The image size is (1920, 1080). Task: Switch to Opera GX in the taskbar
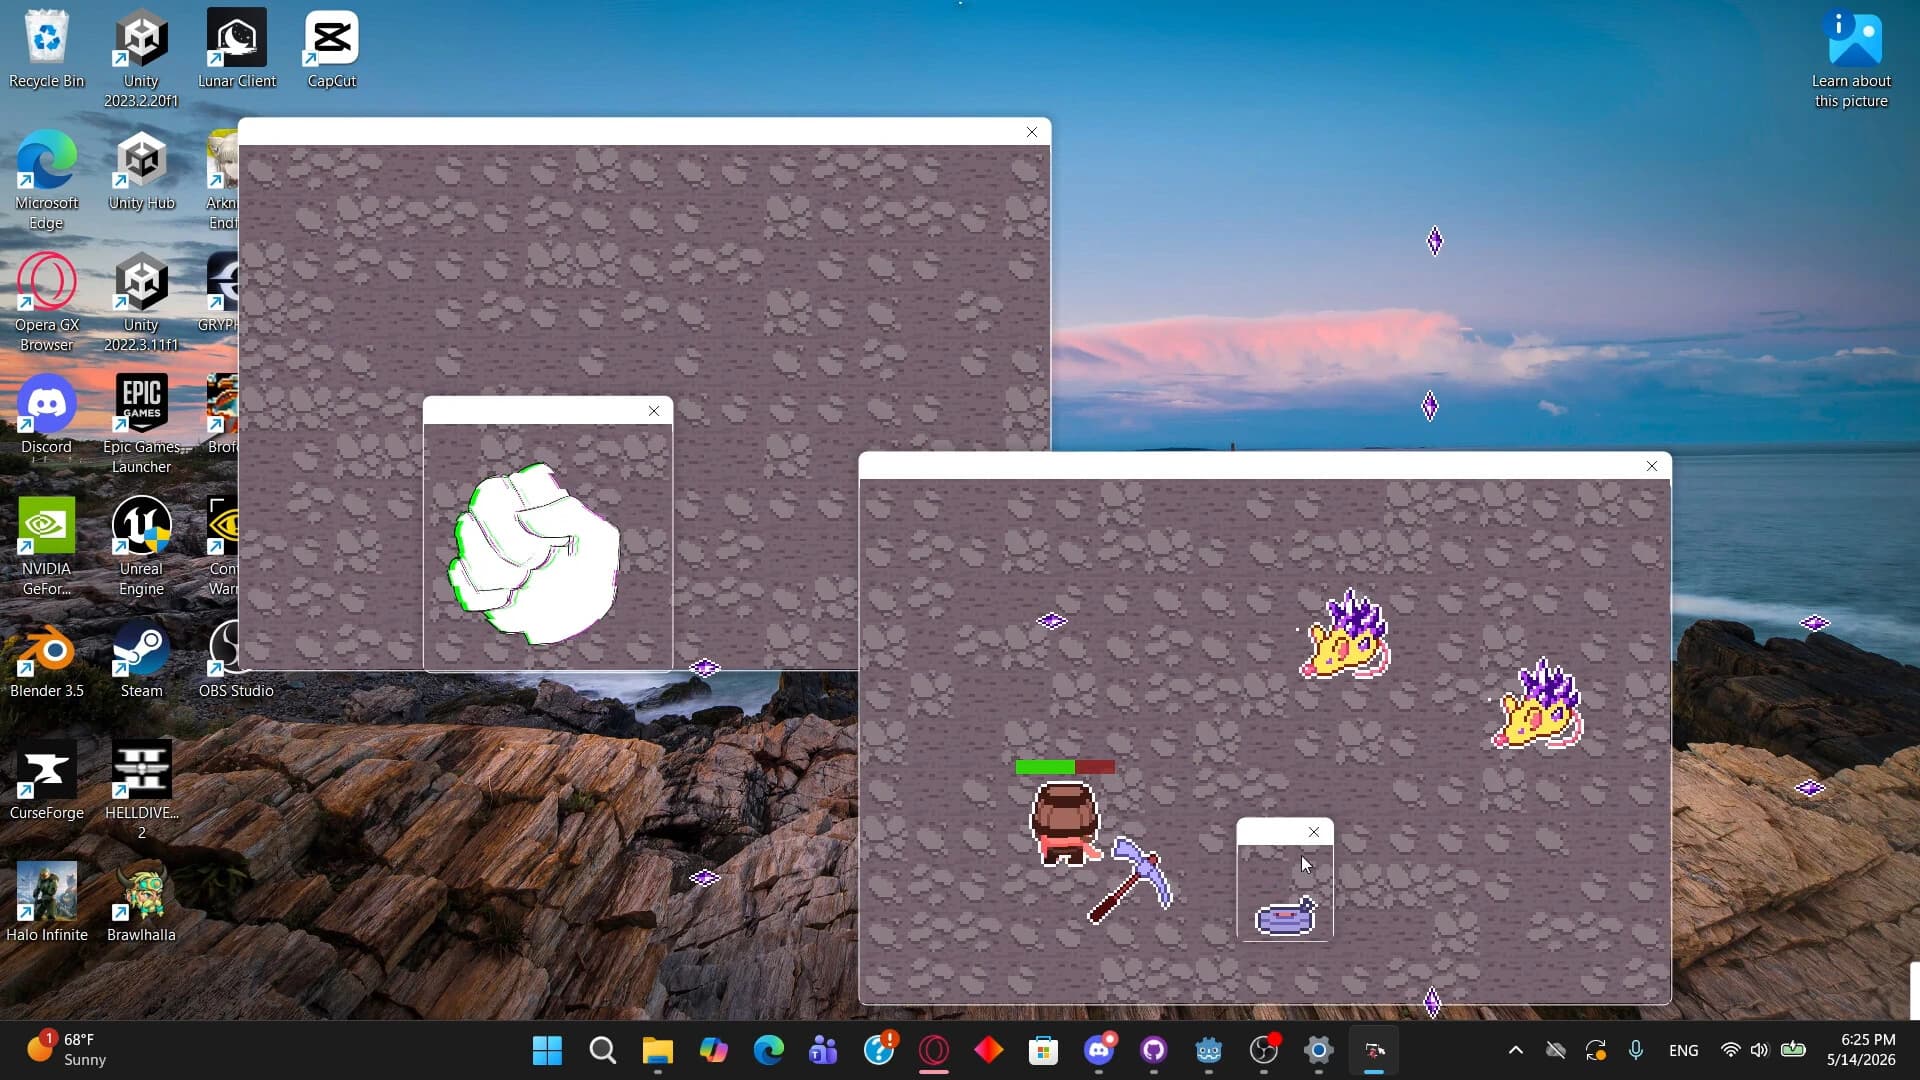point(934,1050)
